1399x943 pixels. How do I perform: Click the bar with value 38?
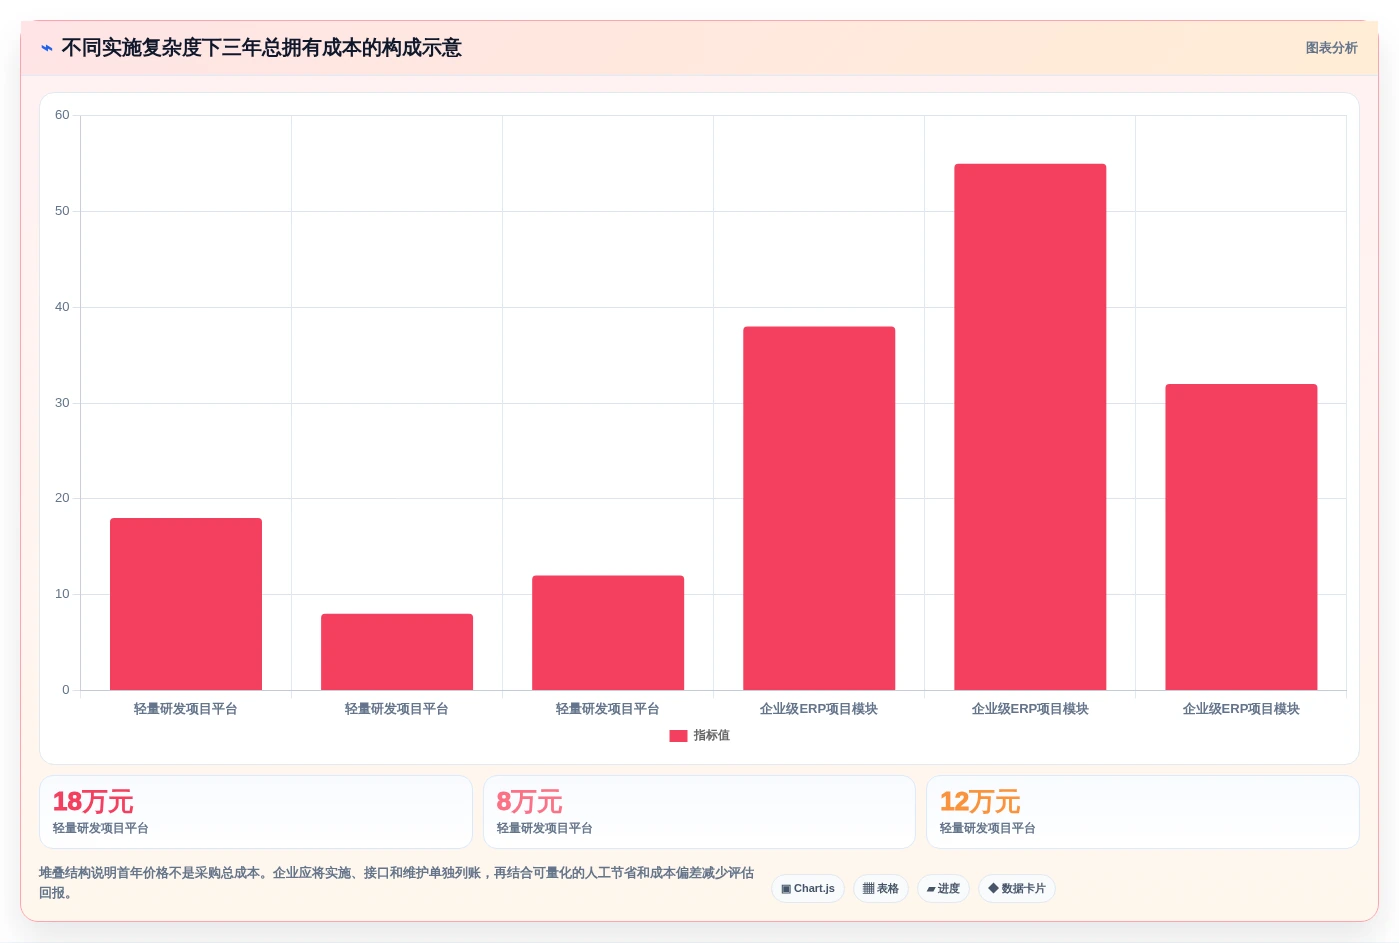pos(819,508)
